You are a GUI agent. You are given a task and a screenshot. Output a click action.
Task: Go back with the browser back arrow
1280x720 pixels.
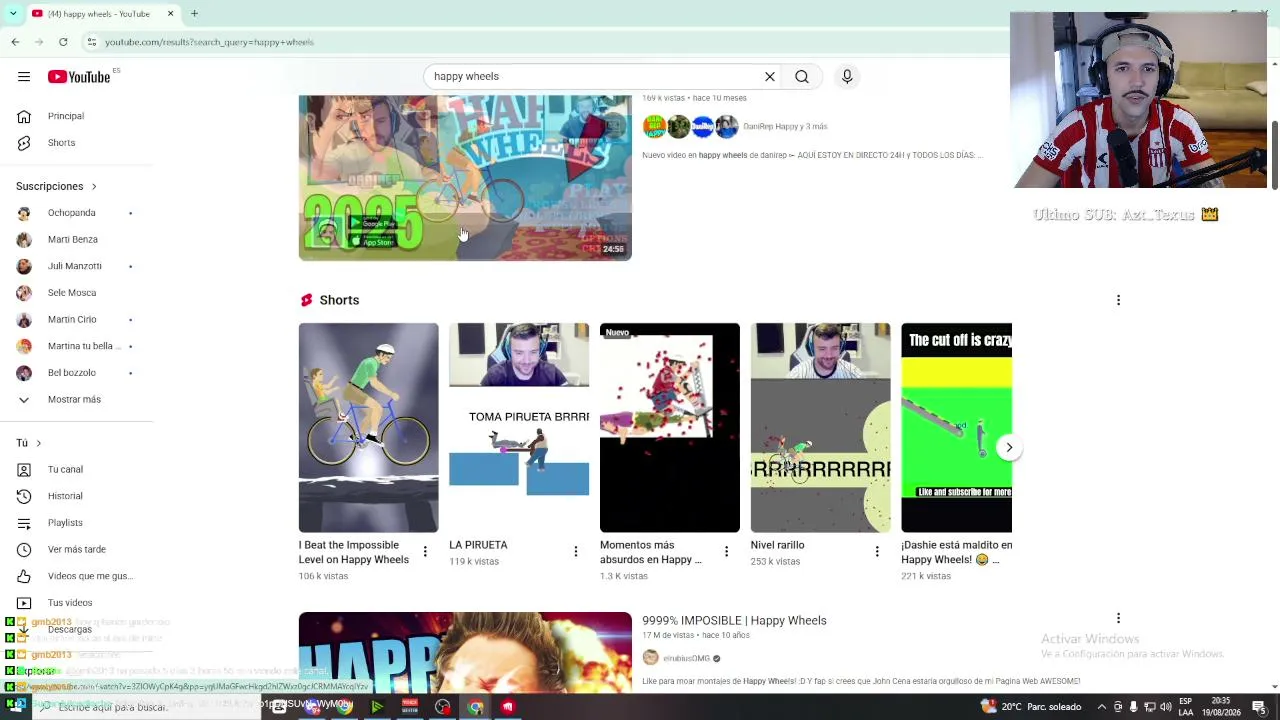pos(15,42)
